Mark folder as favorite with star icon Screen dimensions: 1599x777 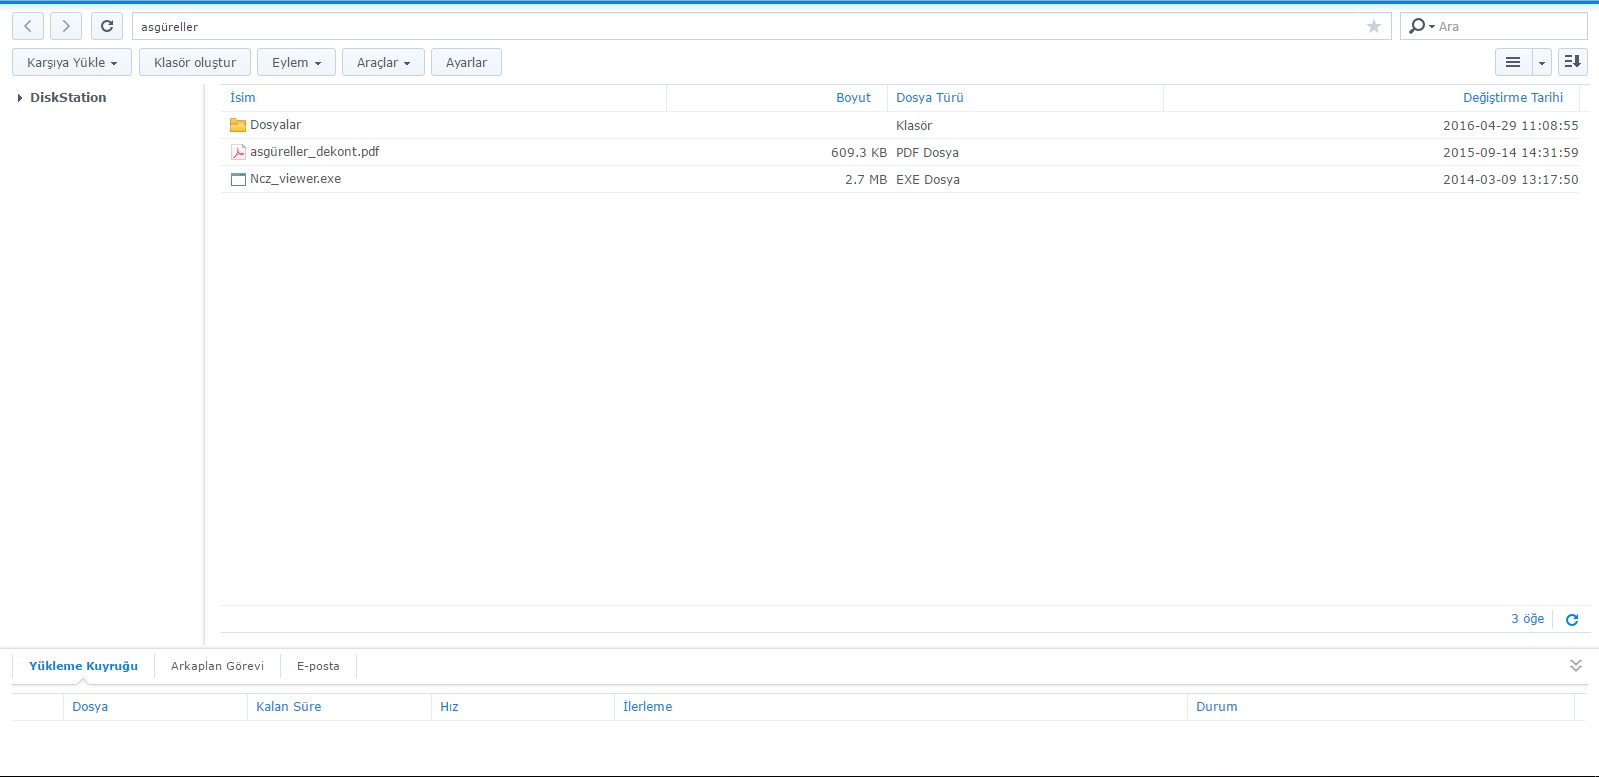pos(1373,26)
